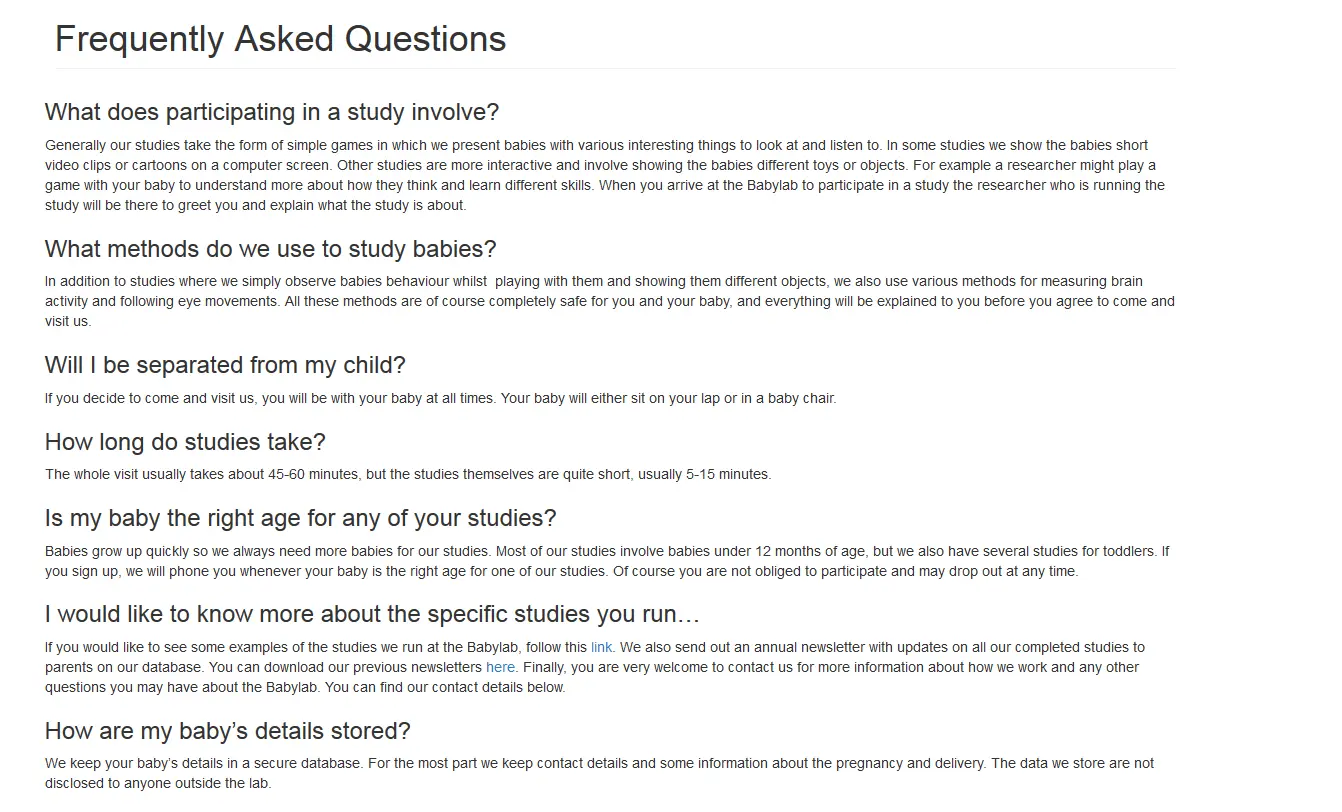Click the sentence 'If you decide to come and visit us'
This screenshot has width=1342, height=812.
pos(440,398)
